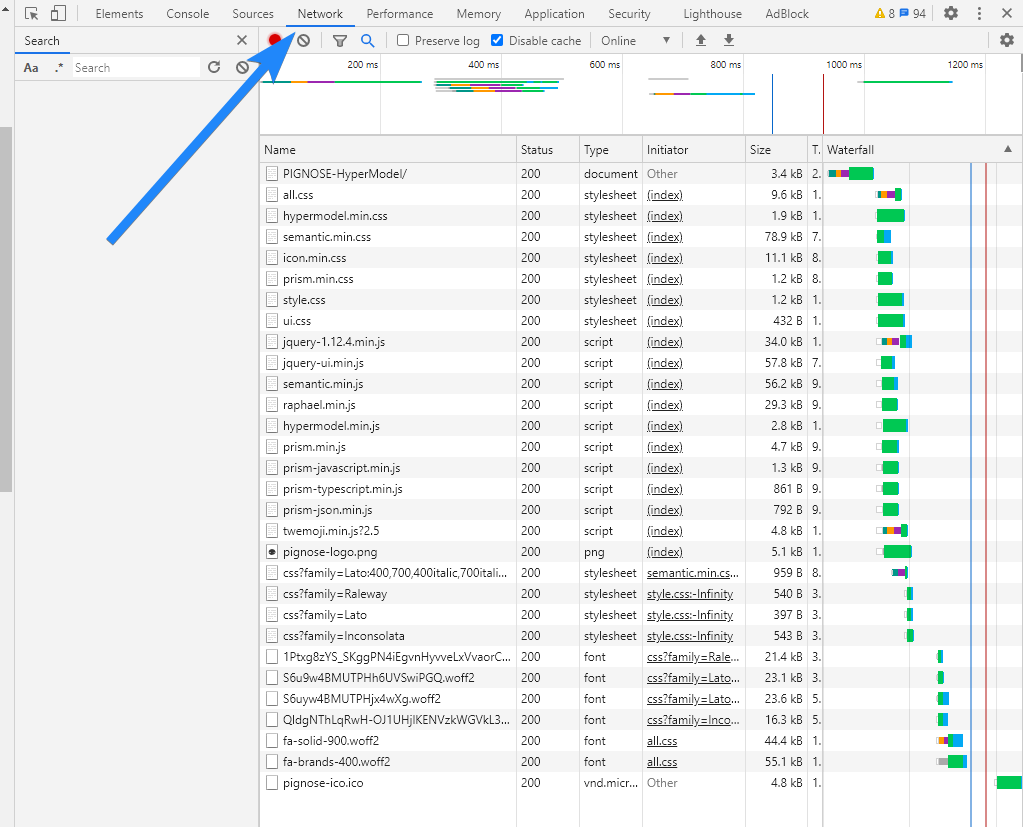The width and height of the screenshot is (1023, 827).
Task: Toggle Waterfall column sort arrow
Action: 1008,149
